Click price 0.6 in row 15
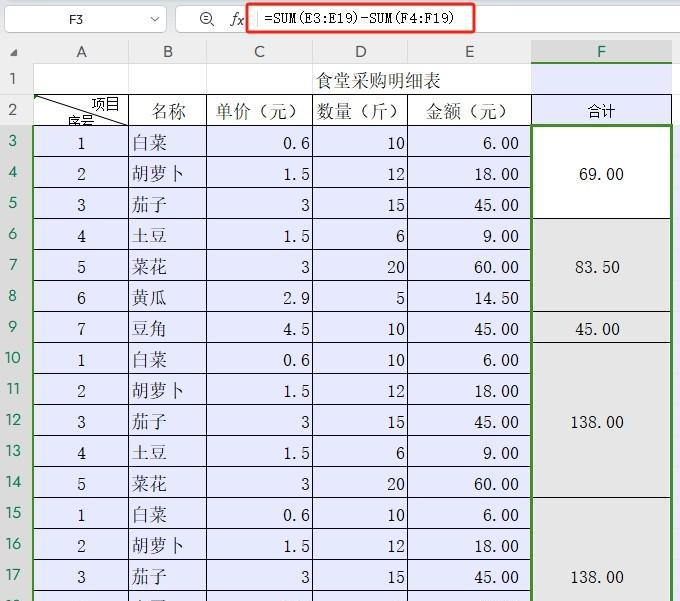 click(259, 514)
